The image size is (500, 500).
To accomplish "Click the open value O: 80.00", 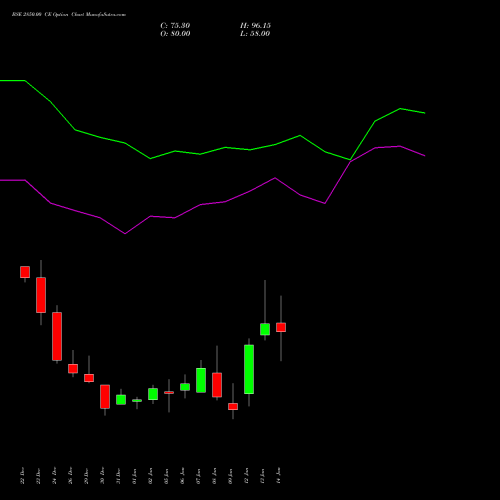I will click(x=175, y=34).
